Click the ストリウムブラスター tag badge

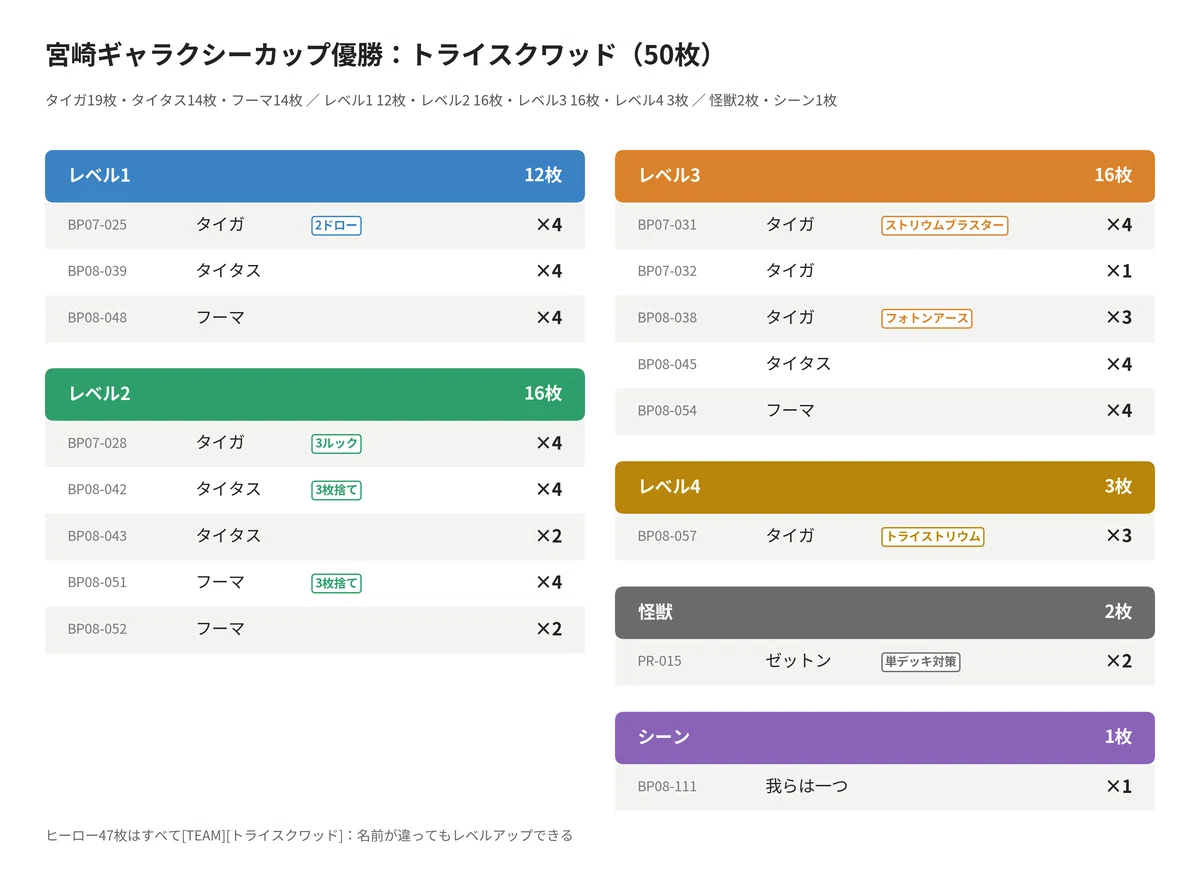(945, 226)
